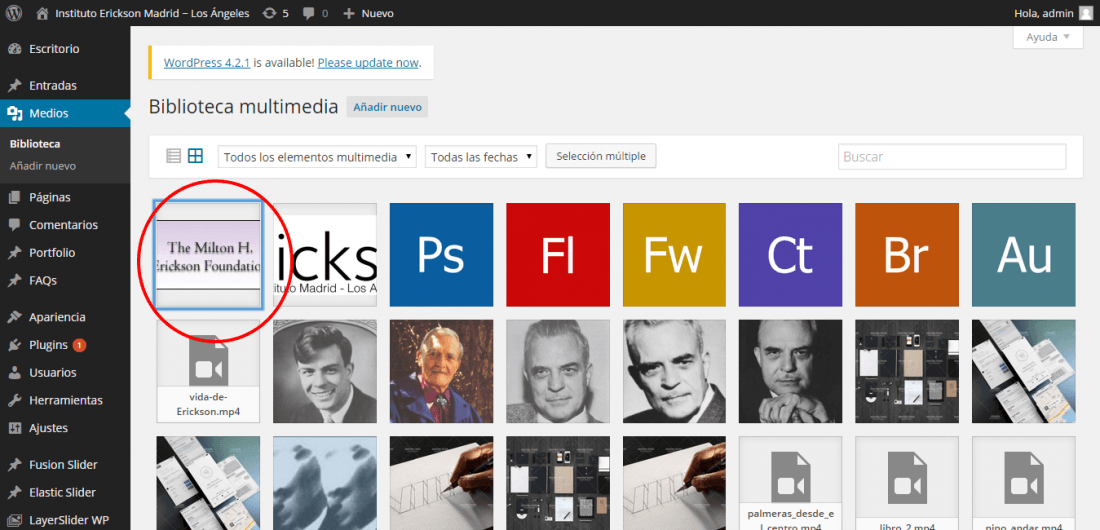Image resolution: width=1100 pixels, height=530 pixels.
Task: Click the admin avatar icon
Action: tap(1085, 13)
